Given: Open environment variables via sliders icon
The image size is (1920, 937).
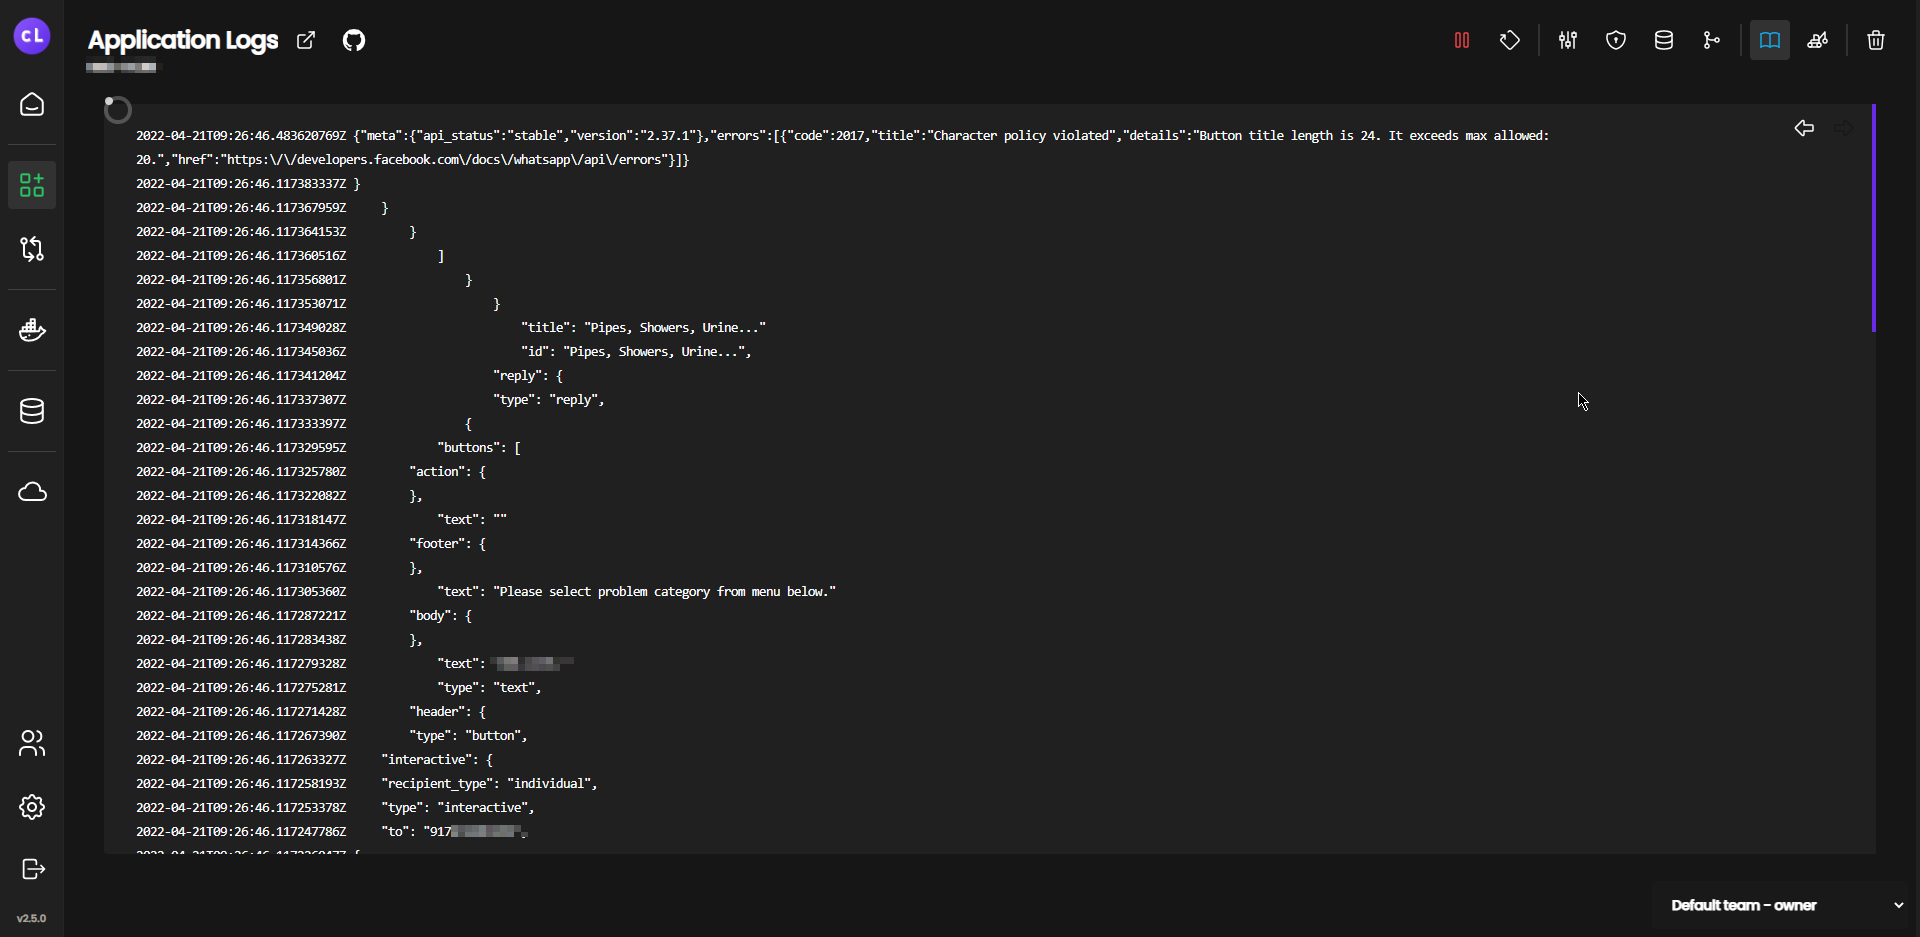Looking at the screenshot, I should pos(1567,40).
